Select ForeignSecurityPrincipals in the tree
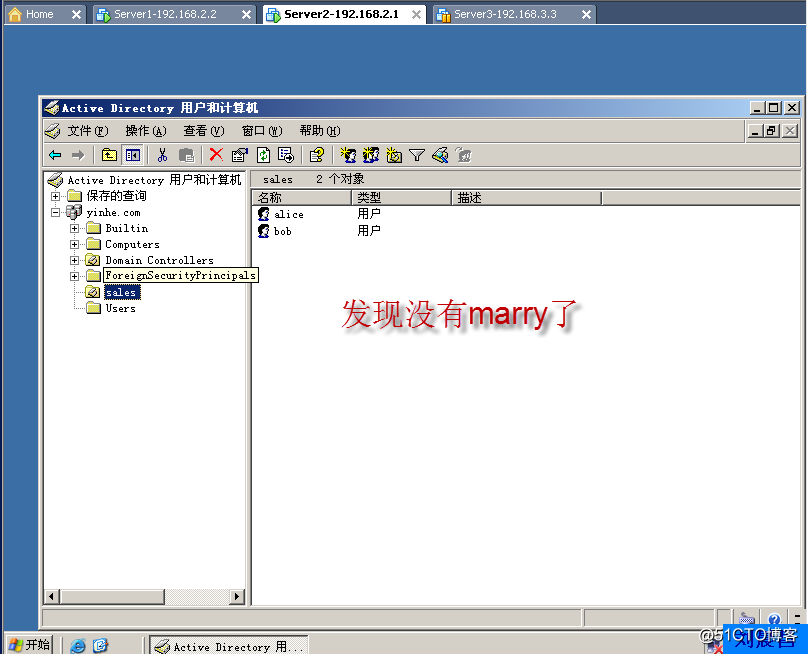 180,275
